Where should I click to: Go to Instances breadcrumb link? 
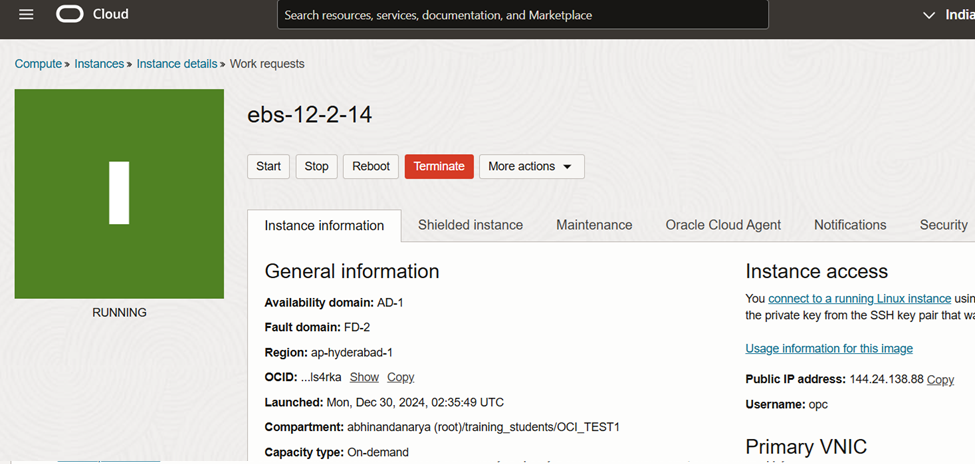(x=99, y=64)
